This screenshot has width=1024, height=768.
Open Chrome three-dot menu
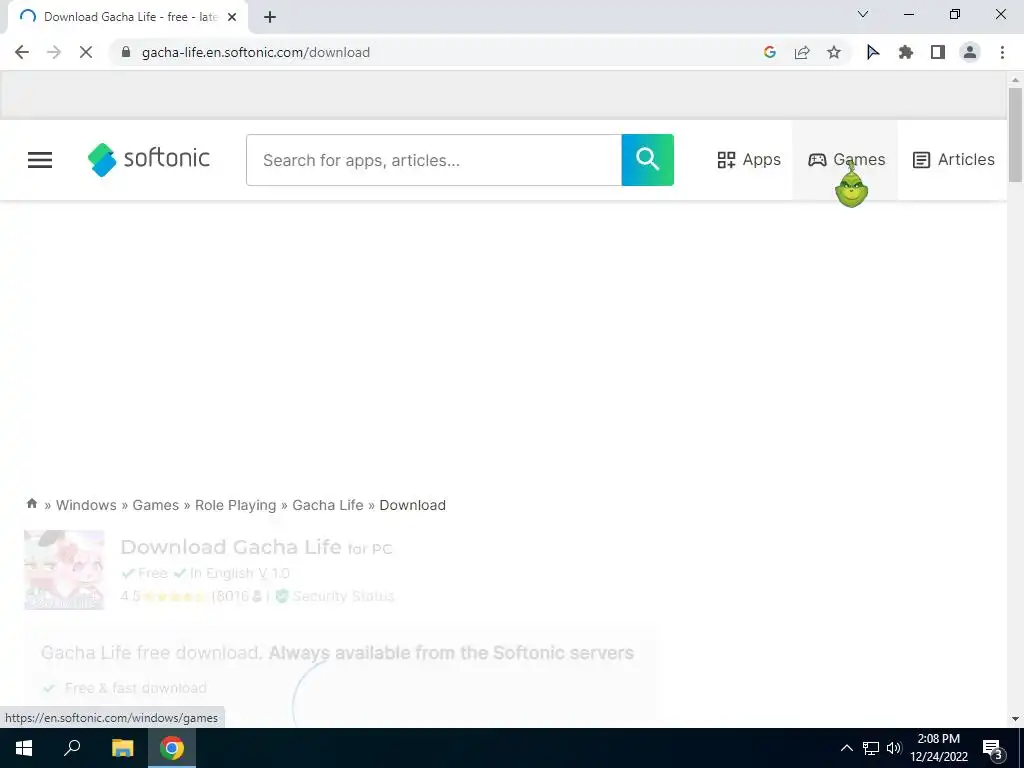(x=1002, y=52)
